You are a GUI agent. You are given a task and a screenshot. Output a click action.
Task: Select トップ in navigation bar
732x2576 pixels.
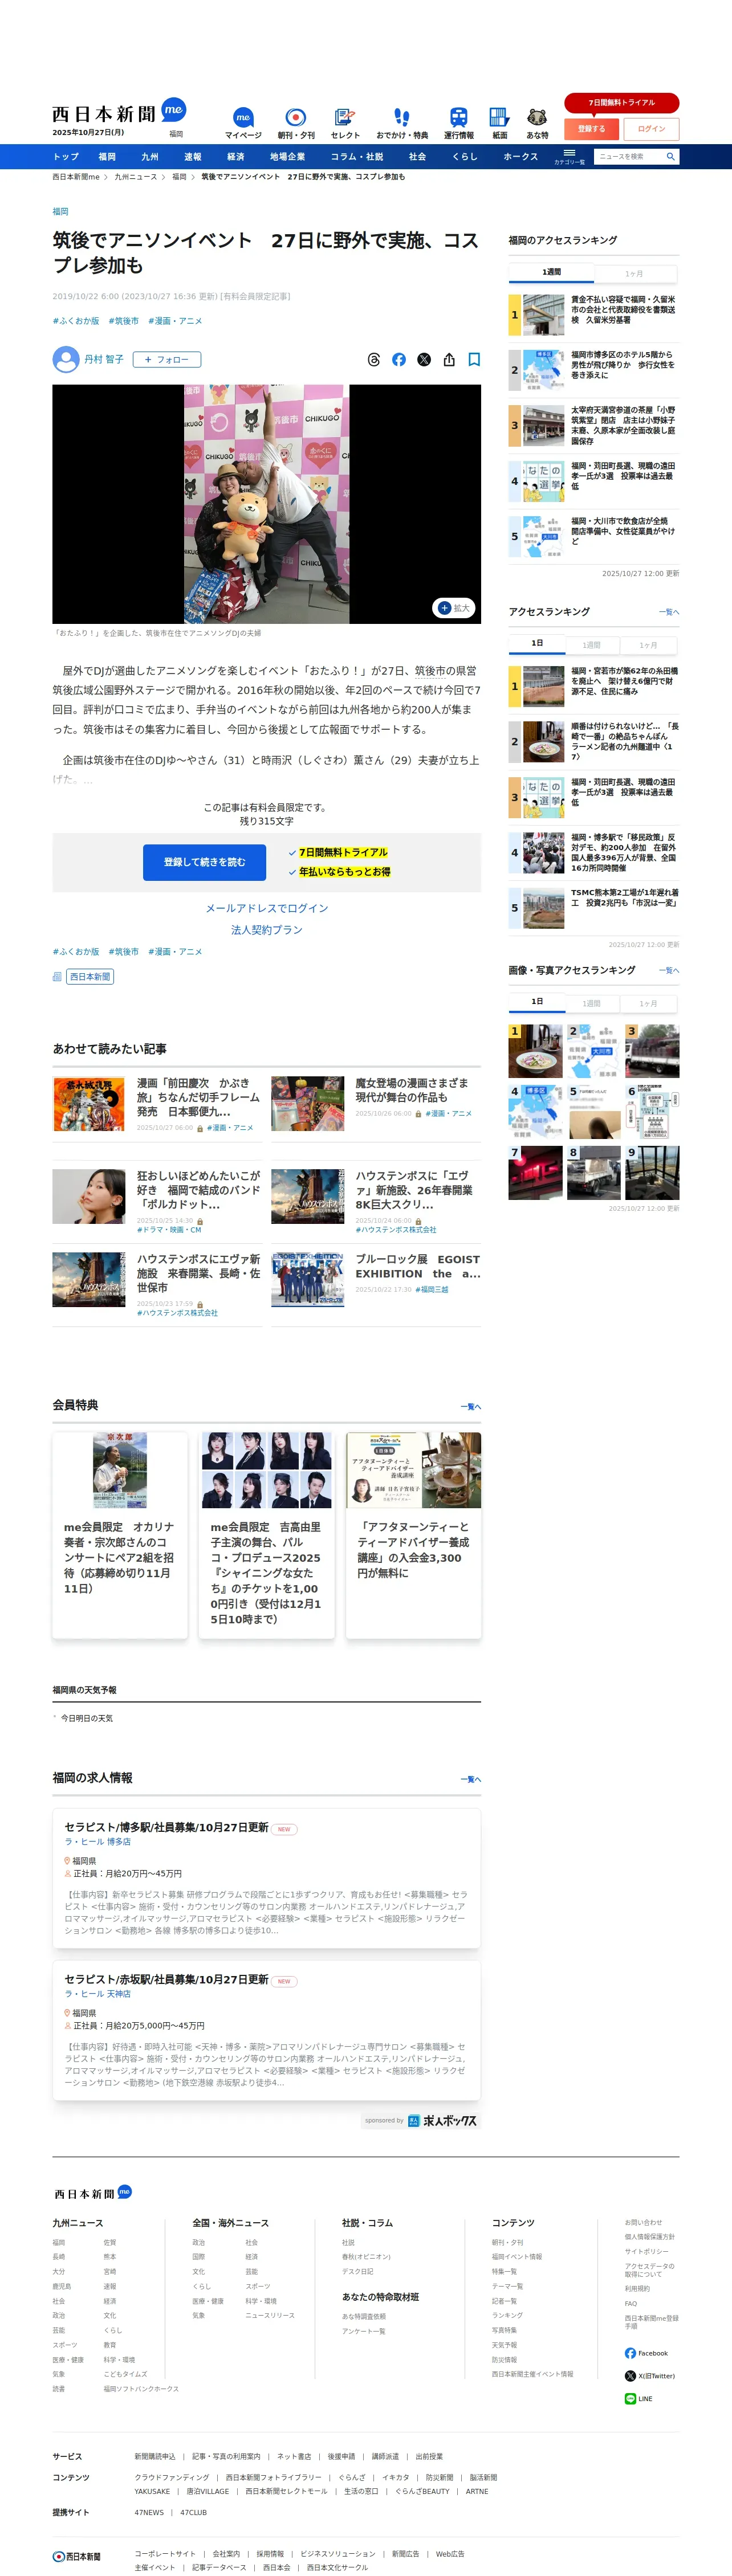[x=66, y=157]
